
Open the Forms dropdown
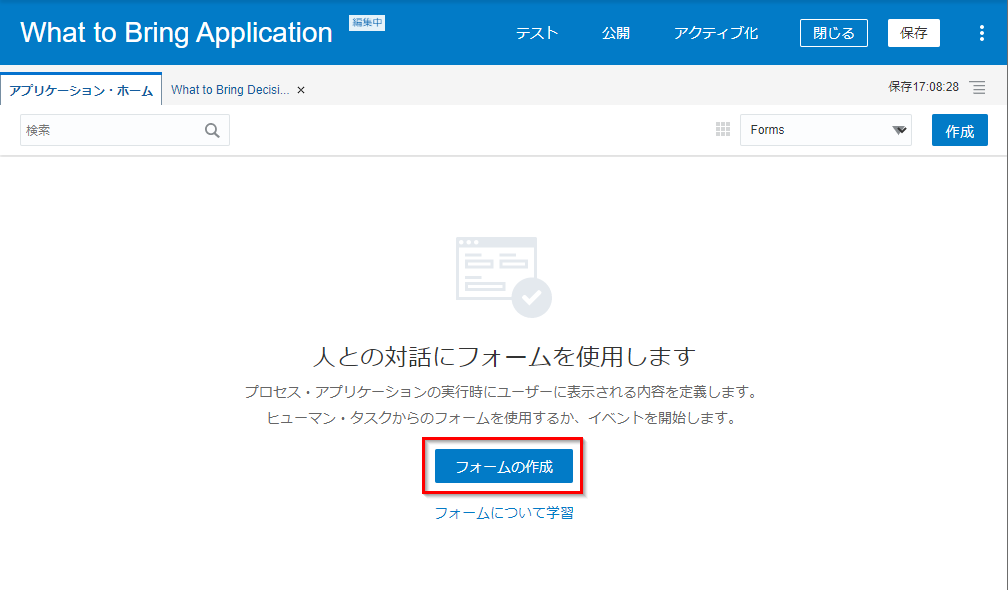point(825,130)
